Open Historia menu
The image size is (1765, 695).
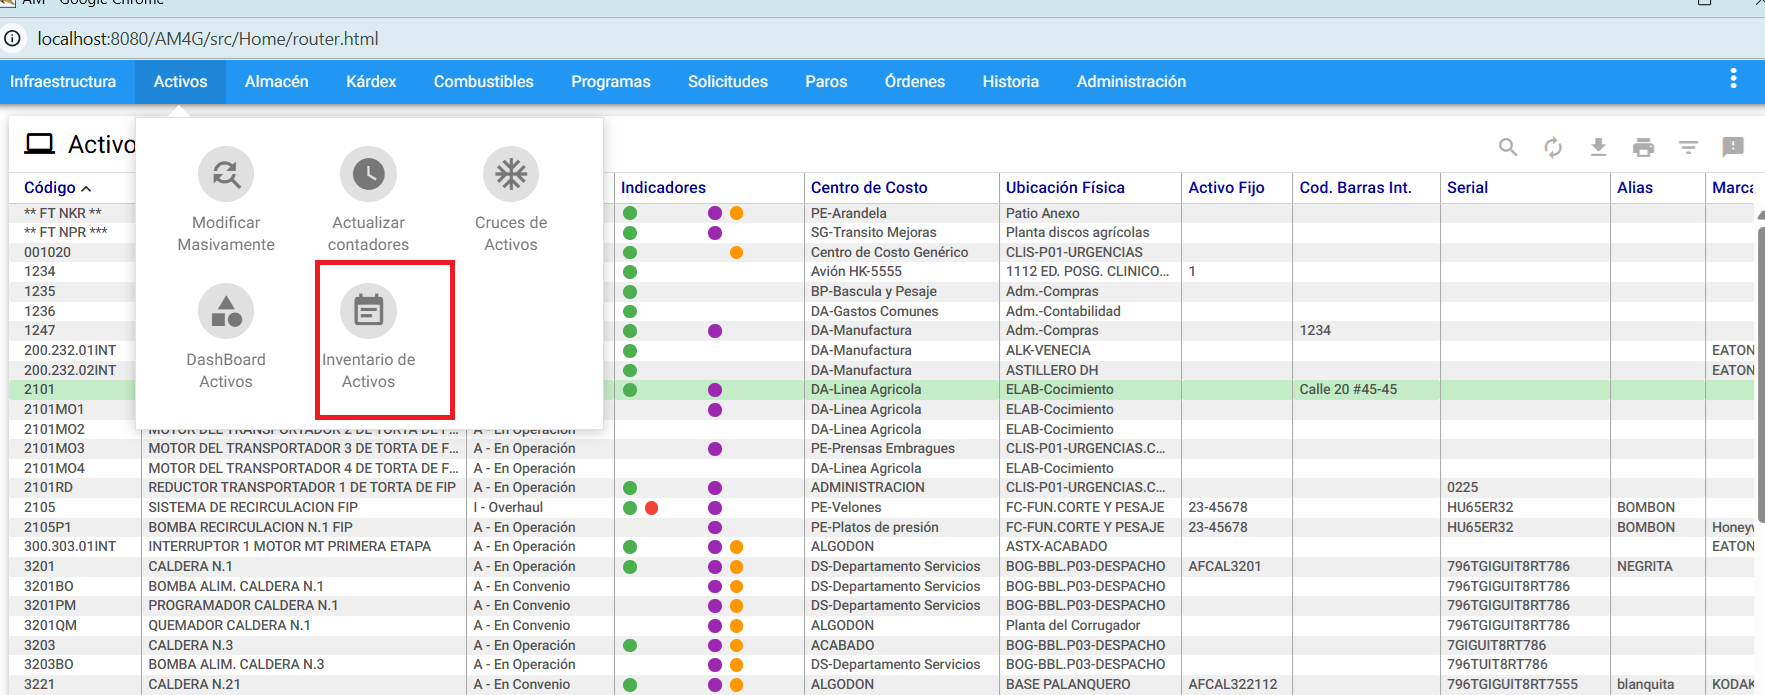pos(1011,82)
